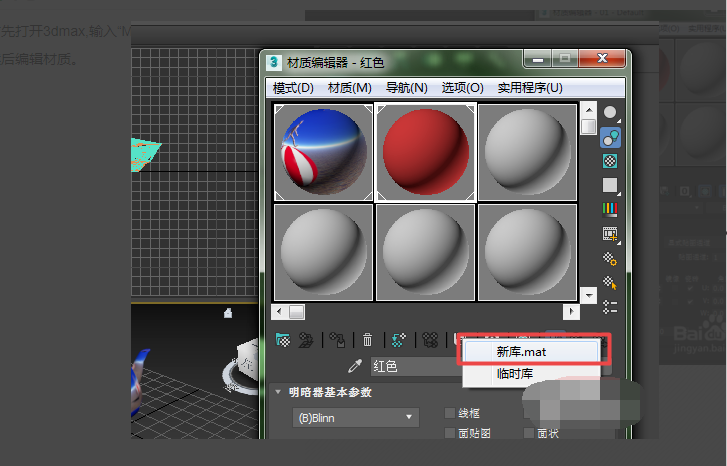Viewport: 727px width, 466px height.
Task: Click the Make Unique icon
Action: coord(430,340)
